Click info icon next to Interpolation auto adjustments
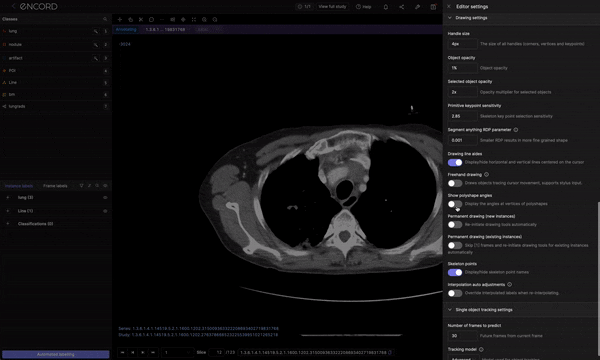Image resolution: width=600 pixels, height=360 pixels. [509, 284]
